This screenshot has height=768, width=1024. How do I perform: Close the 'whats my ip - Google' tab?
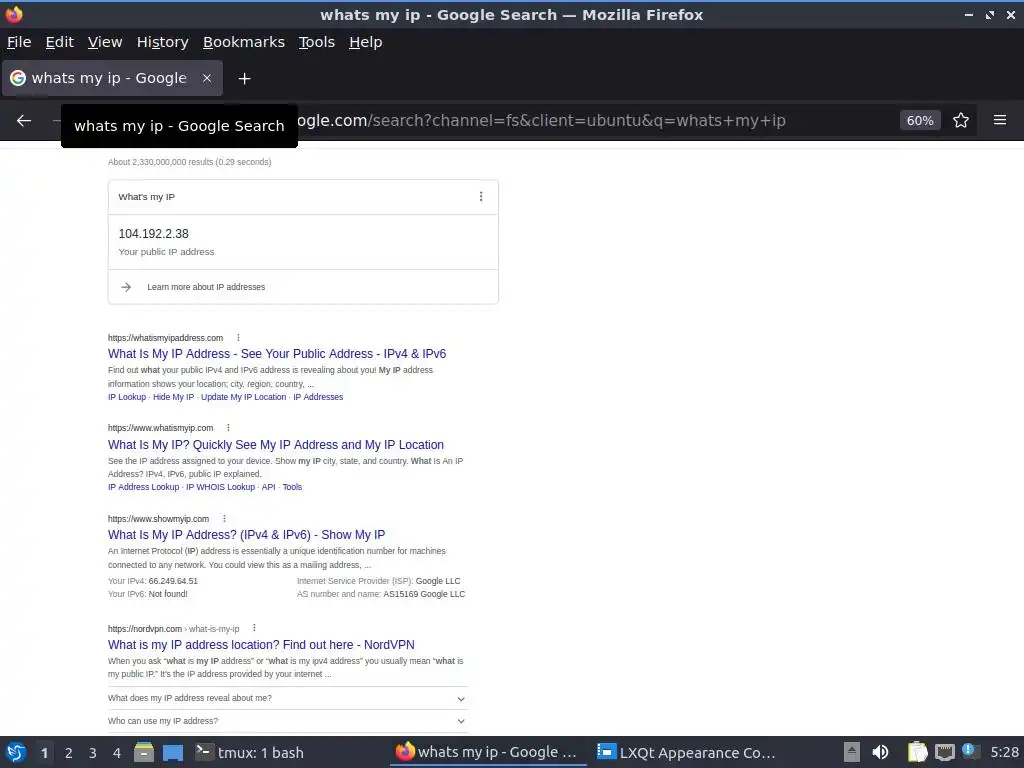point(206,78)
